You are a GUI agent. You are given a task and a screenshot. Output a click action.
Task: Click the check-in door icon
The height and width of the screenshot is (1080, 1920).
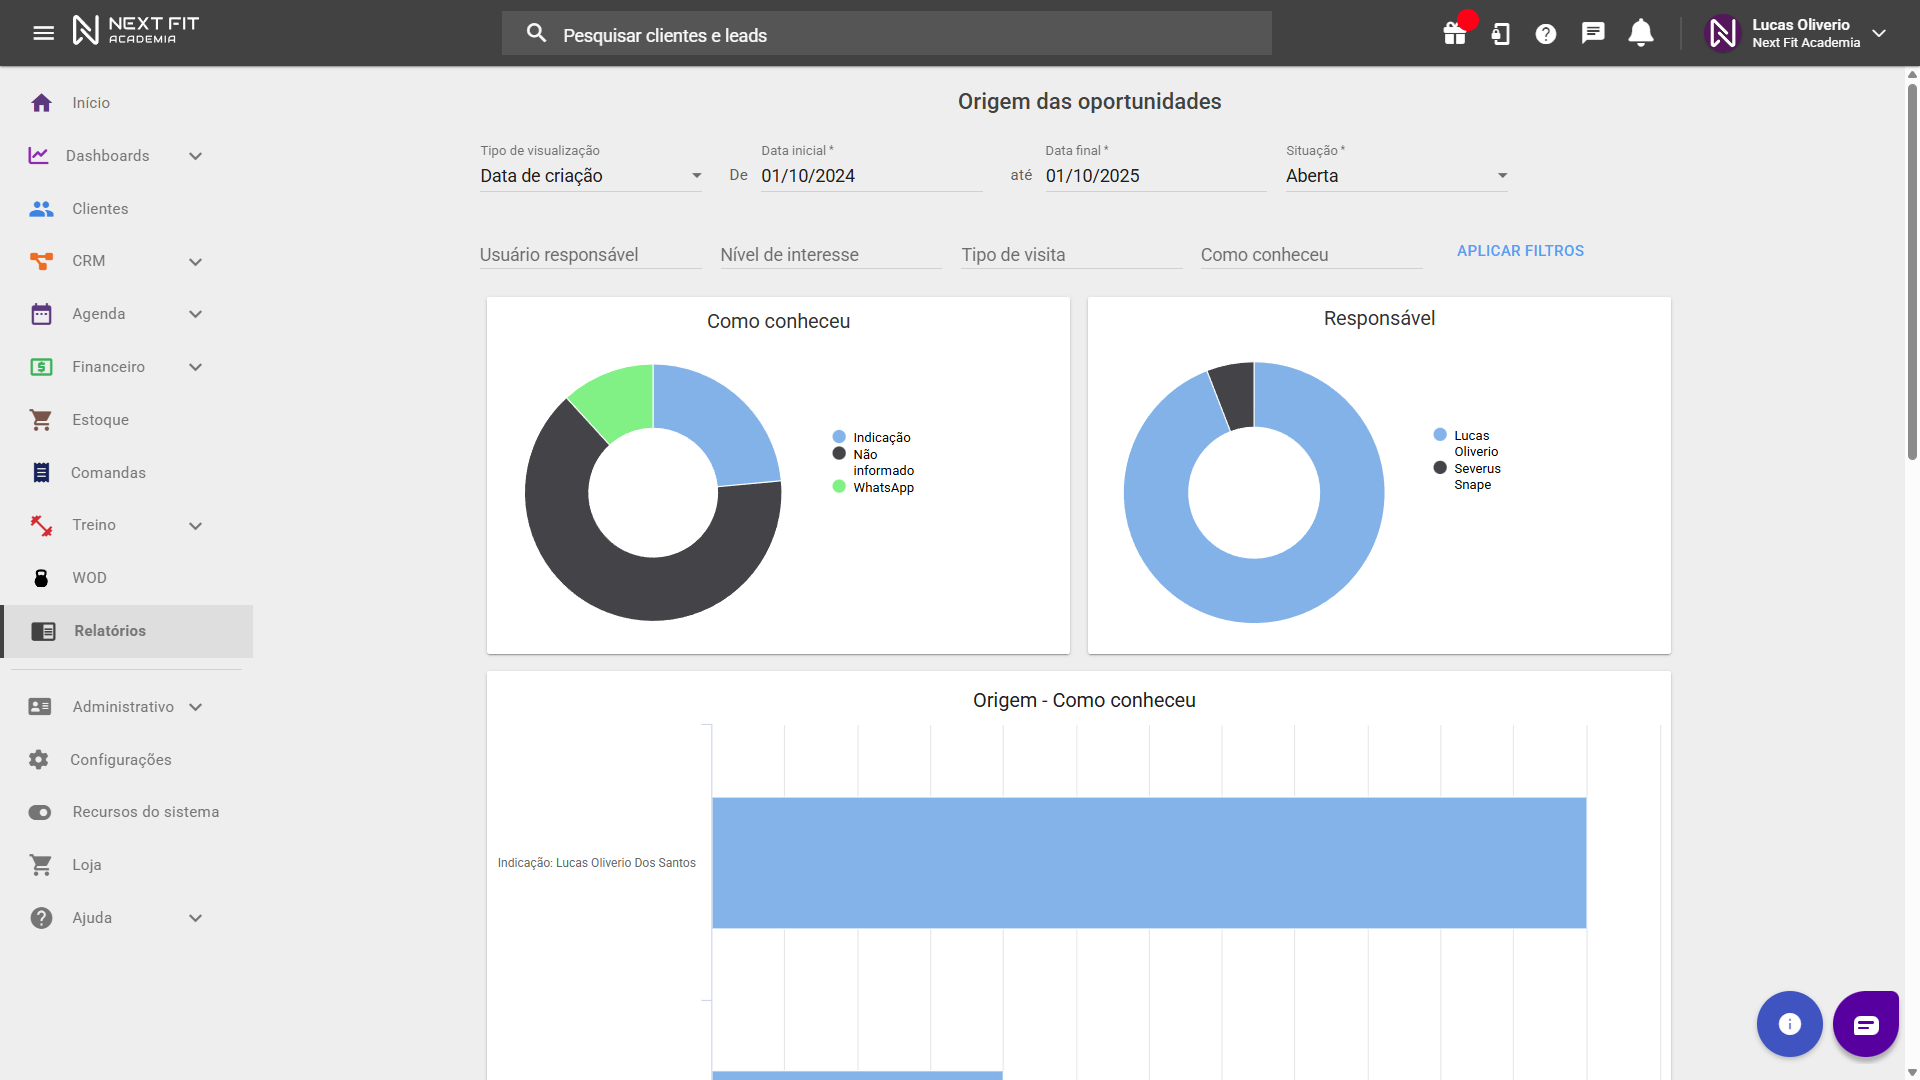pyautogui.click(x=1500, y=34)
